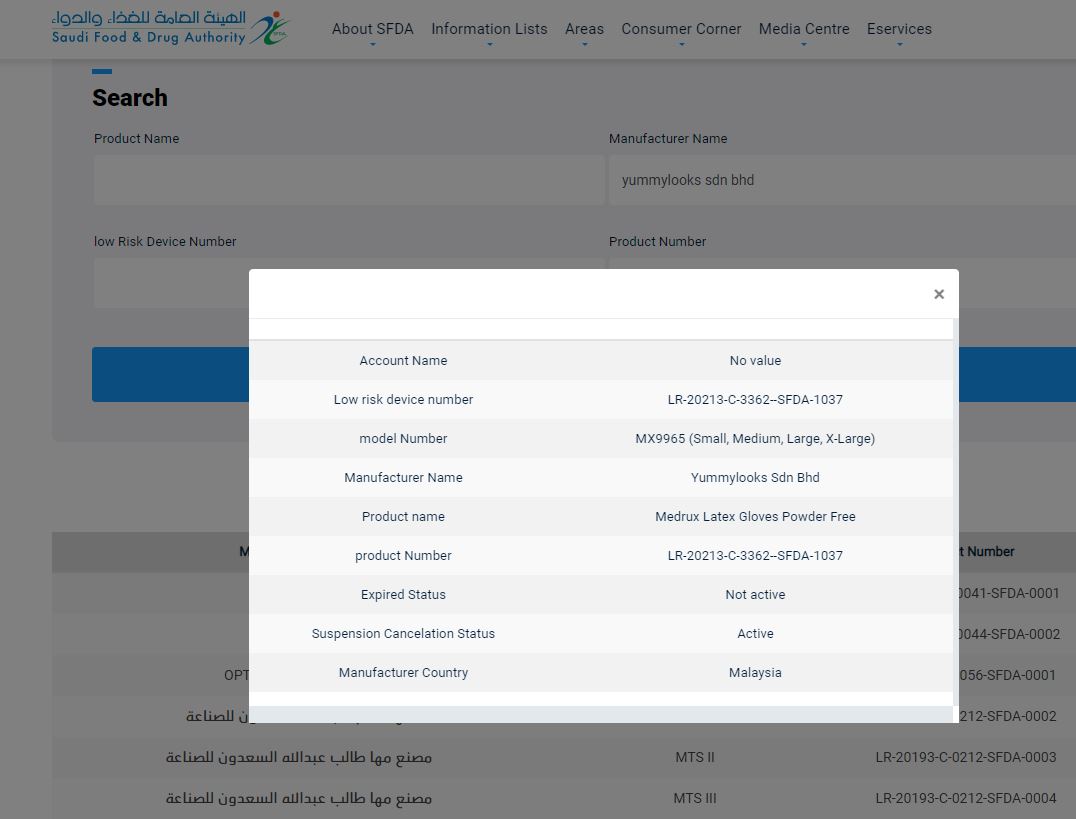Select the 'Active' suspension cancelation status
1076x819 pixels.
tap(755, 634)
